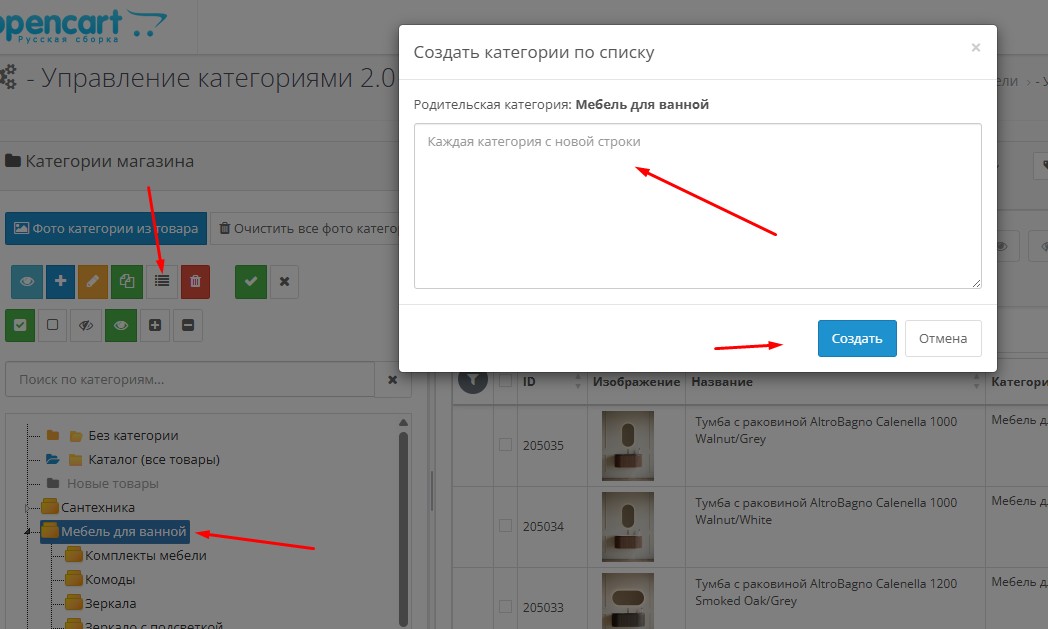Click the blue Создать button
Screen dimensions: 1048x629
(x=856, y=338)
